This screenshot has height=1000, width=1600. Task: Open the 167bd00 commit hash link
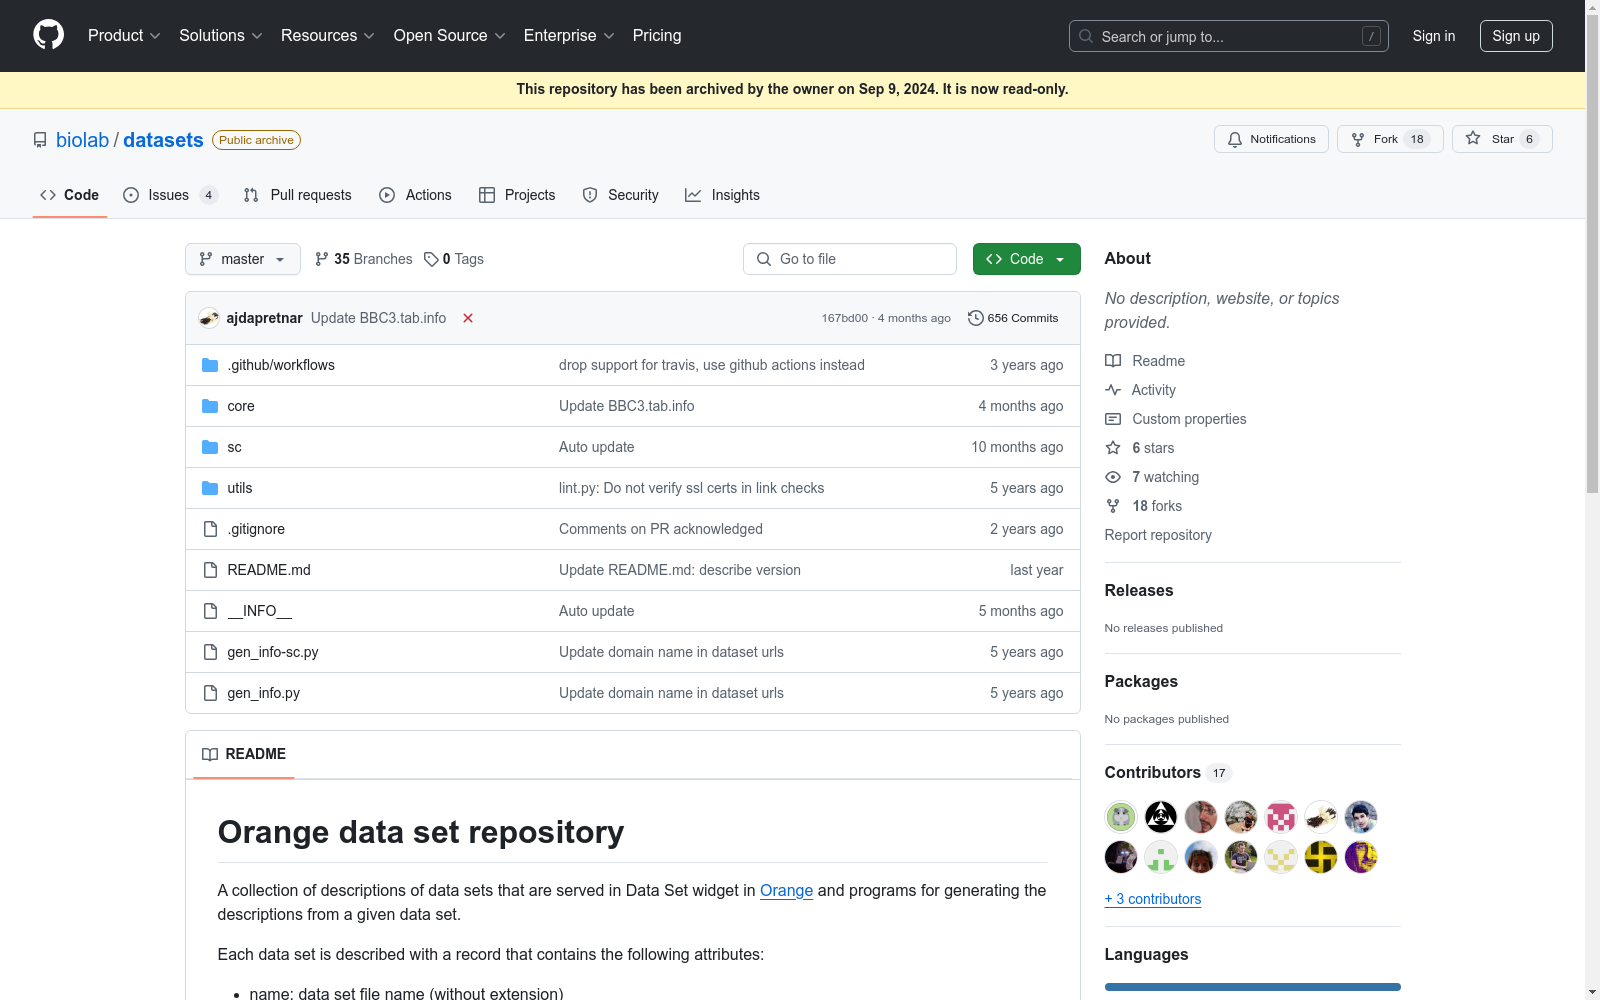click(845, 318)
